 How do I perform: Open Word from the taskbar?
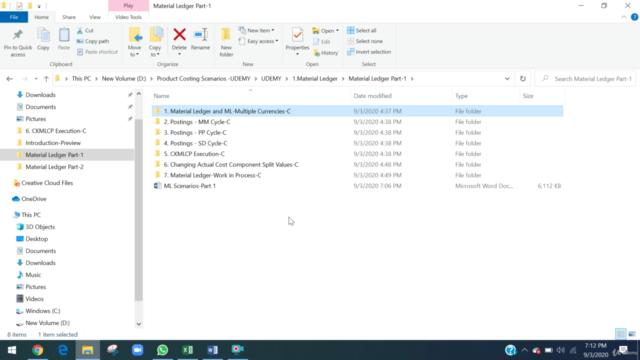[x=213, y=350]
